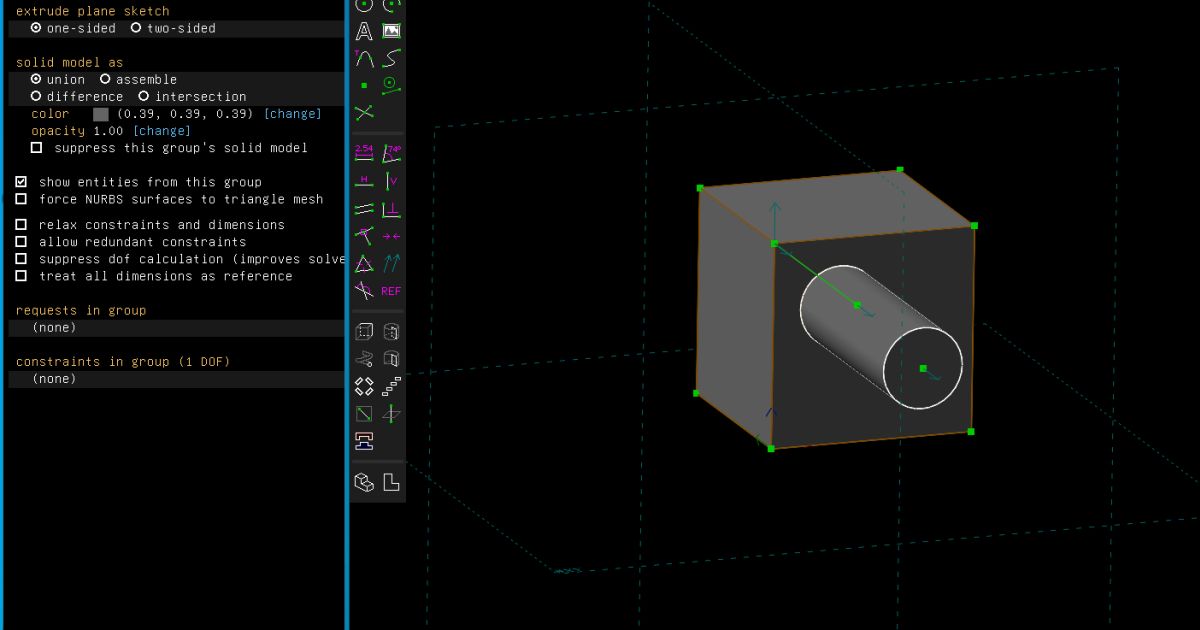Create step and repeat translating group

click(x=391, y=386)
